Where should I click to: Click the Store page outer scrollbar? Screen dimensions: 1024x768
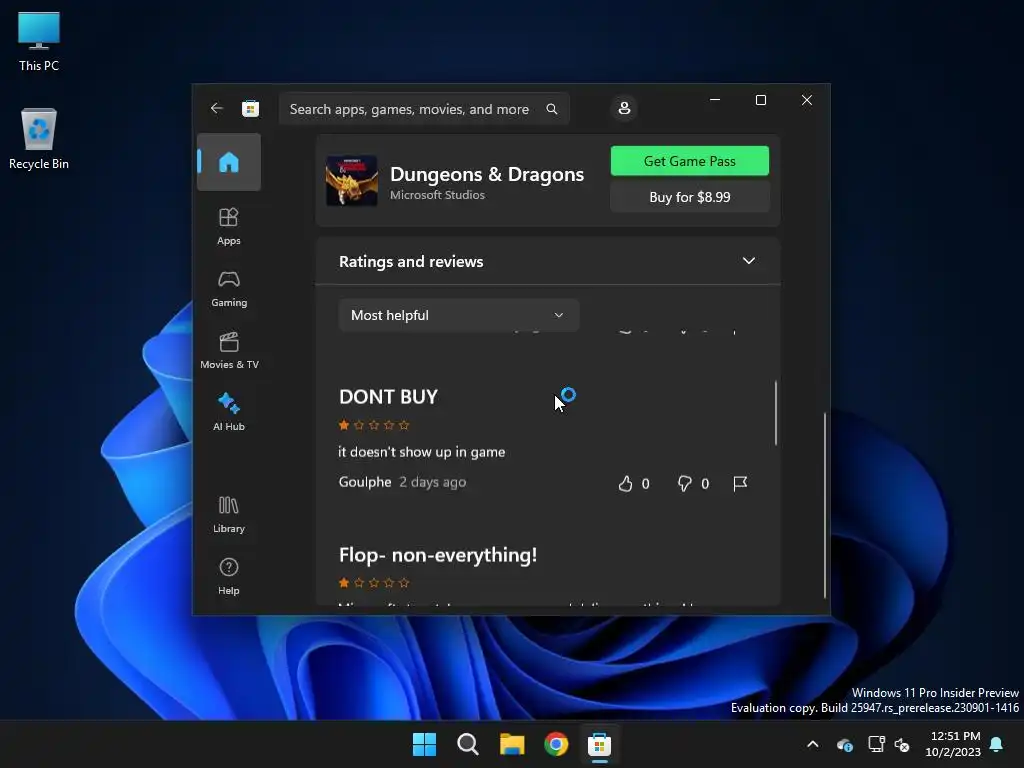click(x=825, y=505)
